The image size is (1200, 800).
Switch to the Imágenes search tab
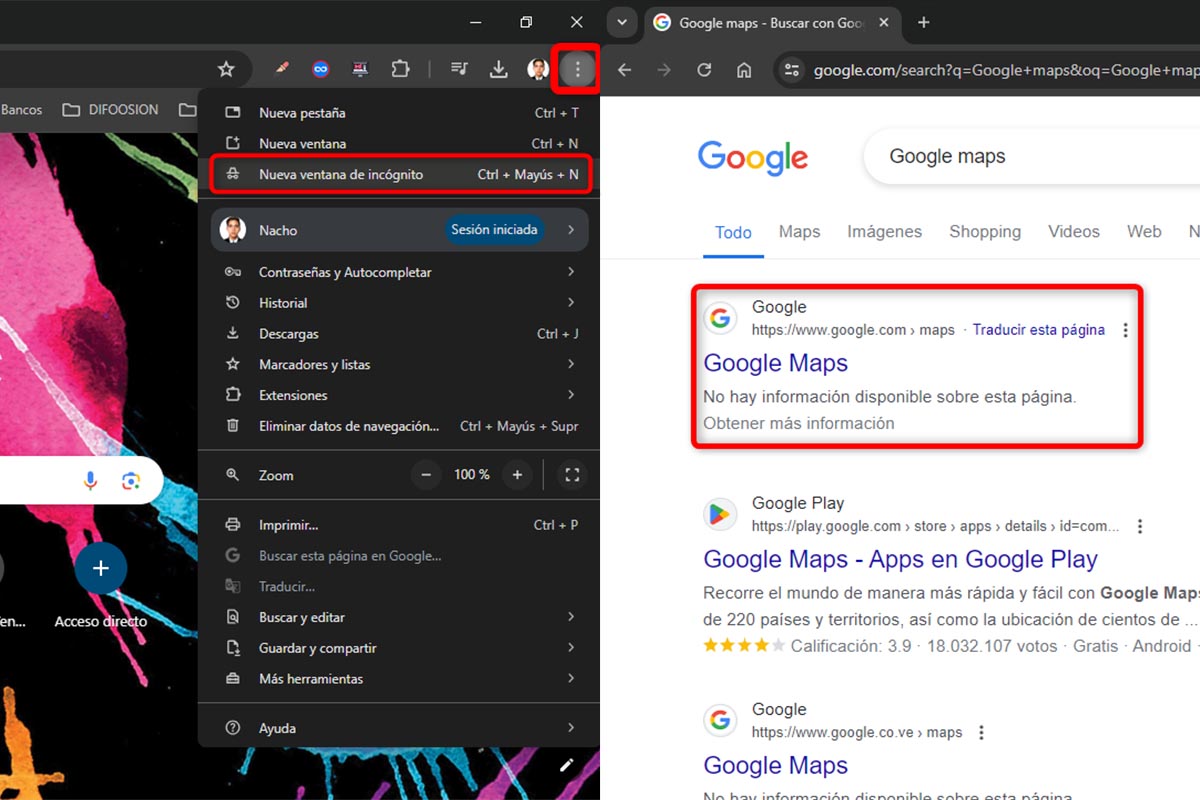(x=884, y=232)
